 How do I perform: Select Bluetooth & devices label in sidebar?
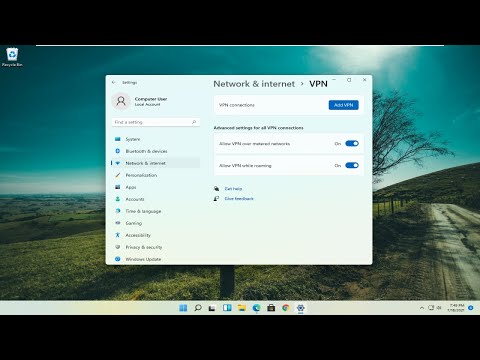pyautogui.click(x=146, y=151)
